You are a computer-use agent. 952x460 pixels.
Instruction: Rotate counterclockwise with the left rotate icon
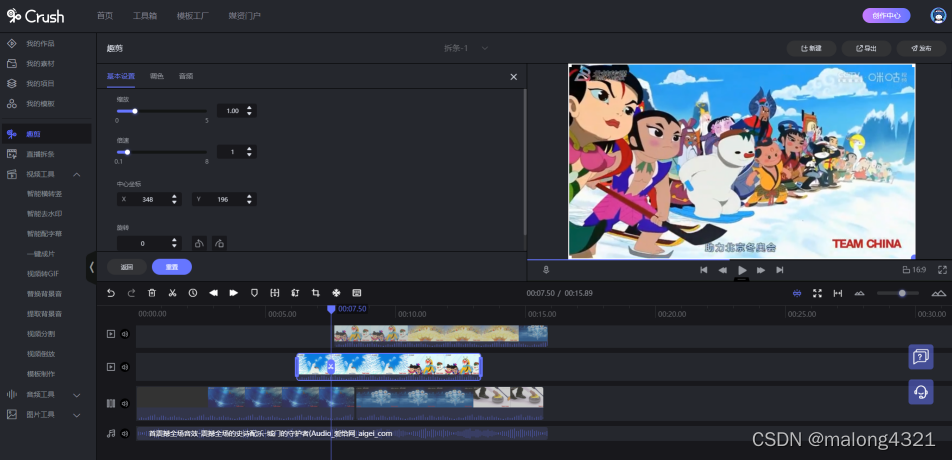(199, 243)
